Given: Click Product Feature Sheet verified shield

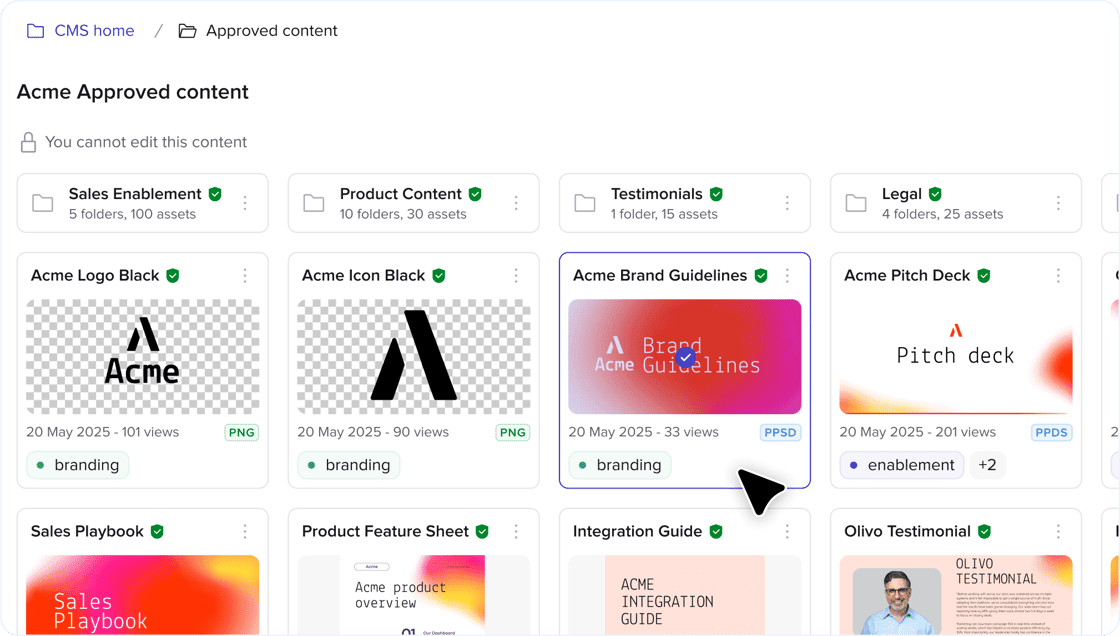Looking at the screenshot, I should (482, 531).
